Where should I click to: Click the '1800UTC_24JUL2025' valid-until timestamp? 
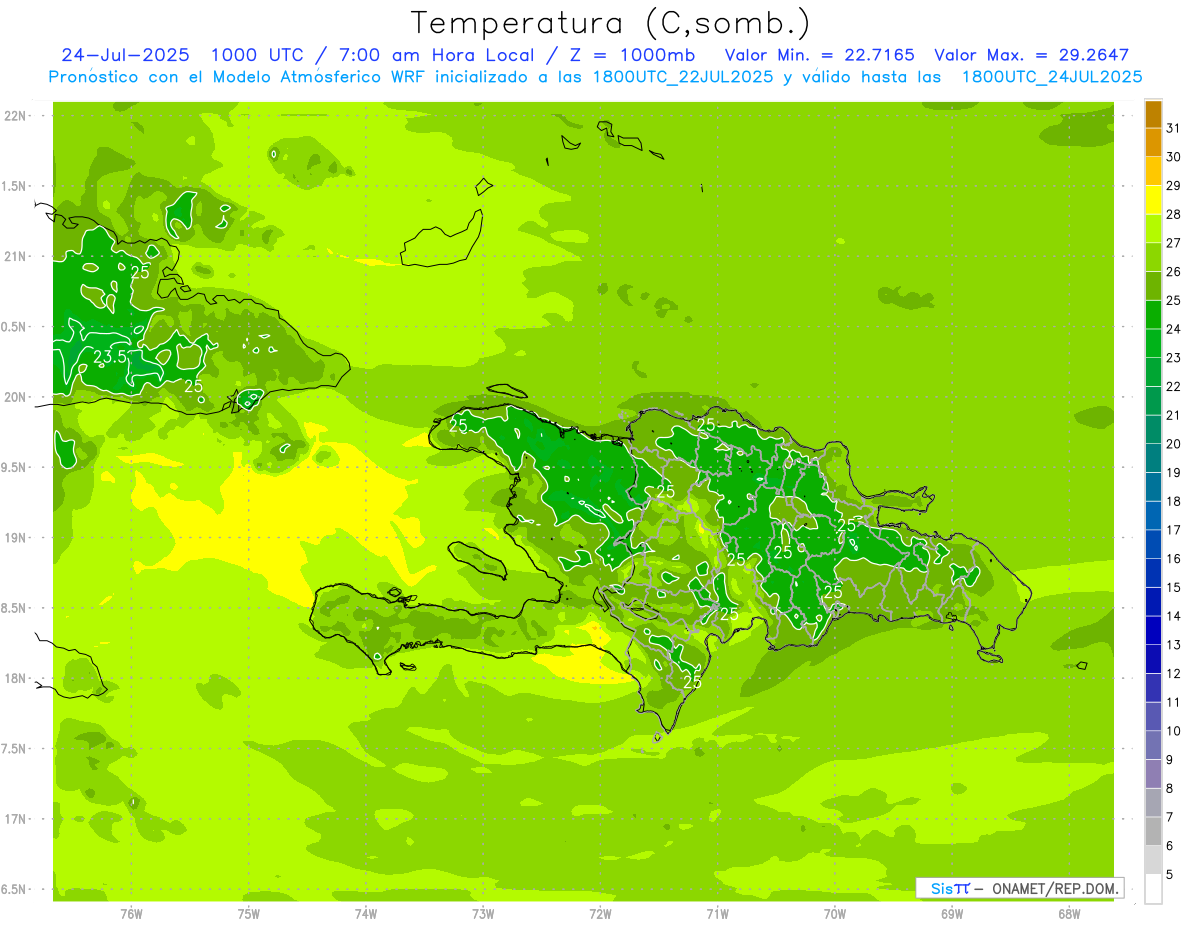click(x=1051, y=77)
